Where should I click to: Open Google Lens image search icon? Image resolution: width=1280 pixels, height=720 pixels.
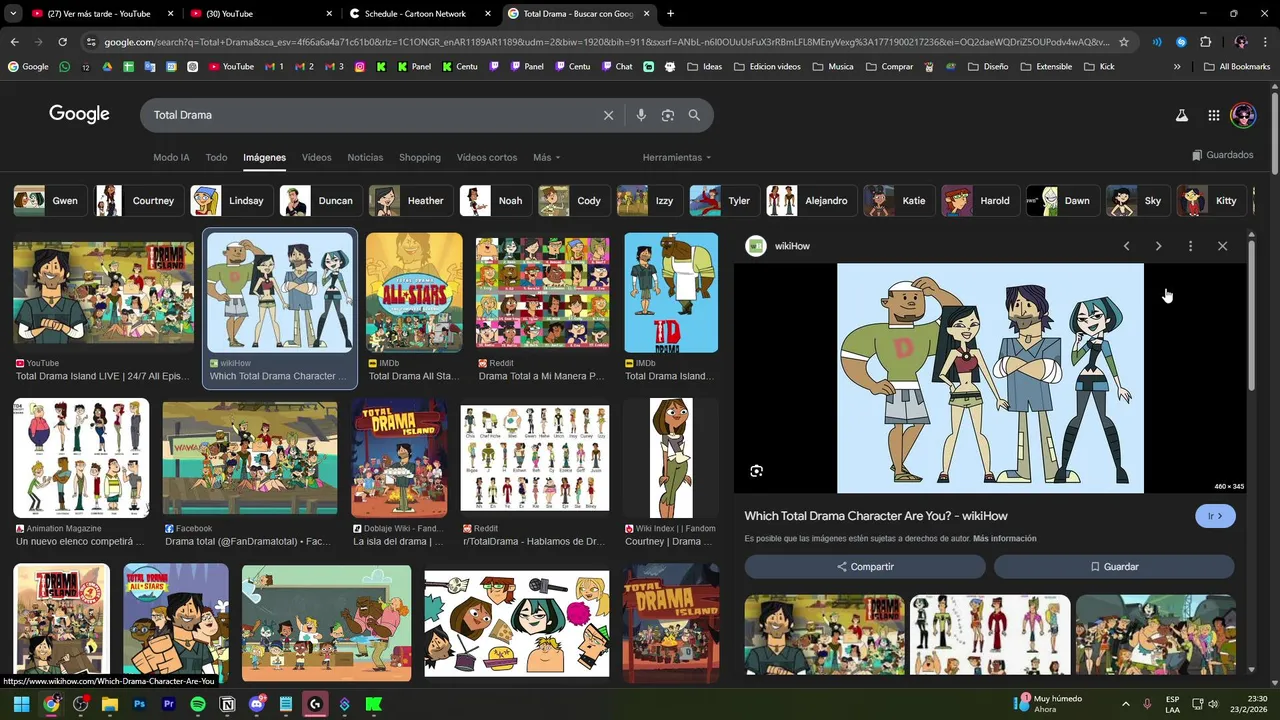point(668,115)
